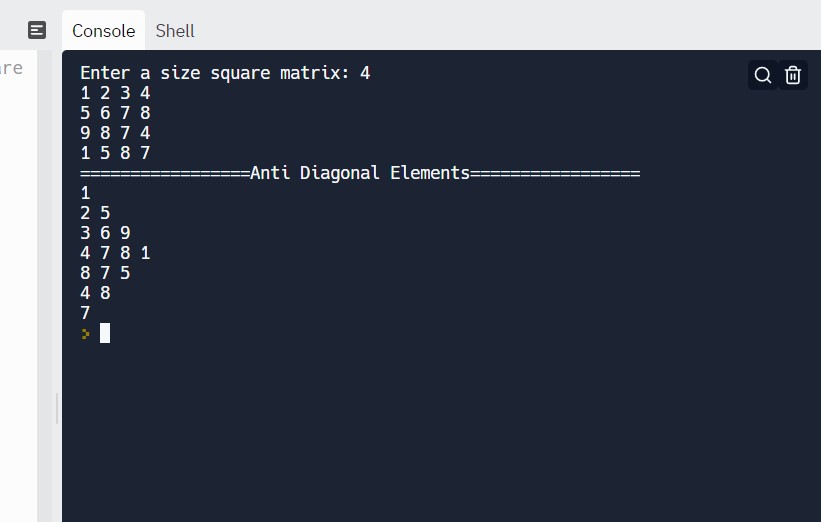The width and height of the screenshot is (821, 522).
Task: Click the matrix row '1 5 8 7'
Action: (x=115, y=153)
